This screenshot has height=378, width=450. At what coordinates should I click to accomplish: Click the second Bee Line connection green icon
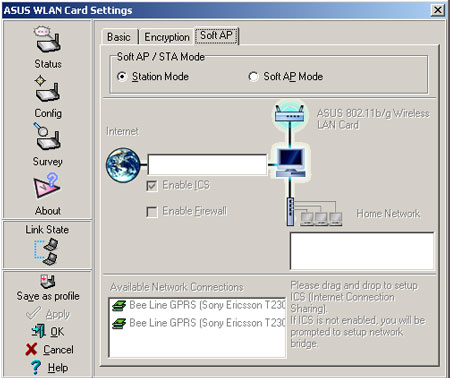coord(119,323)
